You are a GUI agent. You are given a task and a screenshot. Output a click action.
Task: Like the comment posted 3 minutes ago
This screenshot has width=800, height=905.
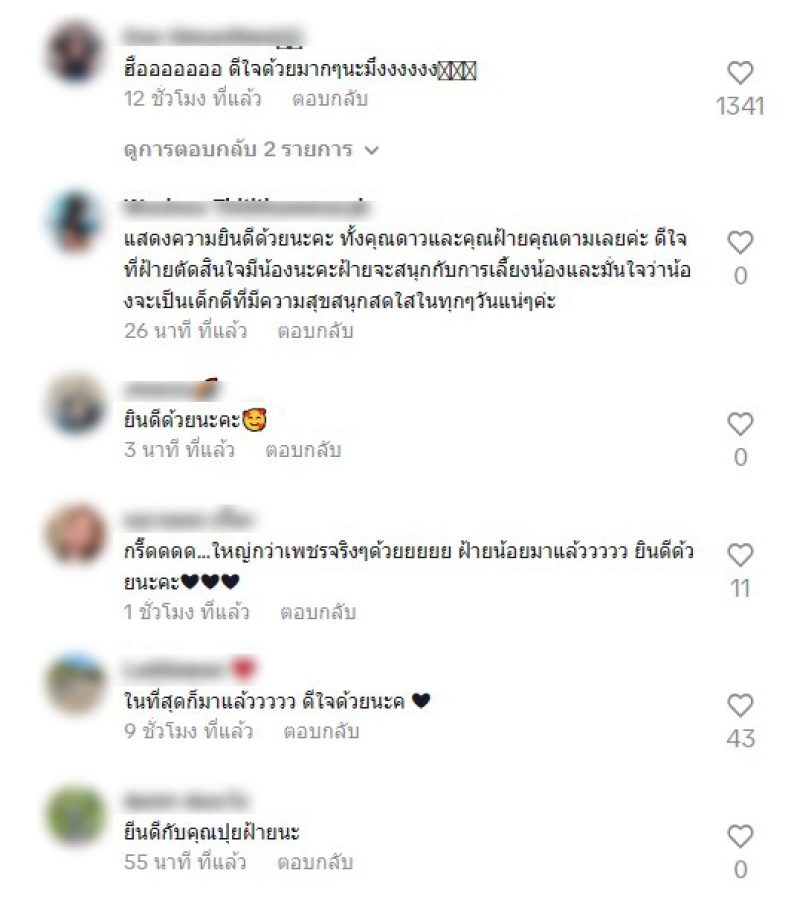(740, 424)
